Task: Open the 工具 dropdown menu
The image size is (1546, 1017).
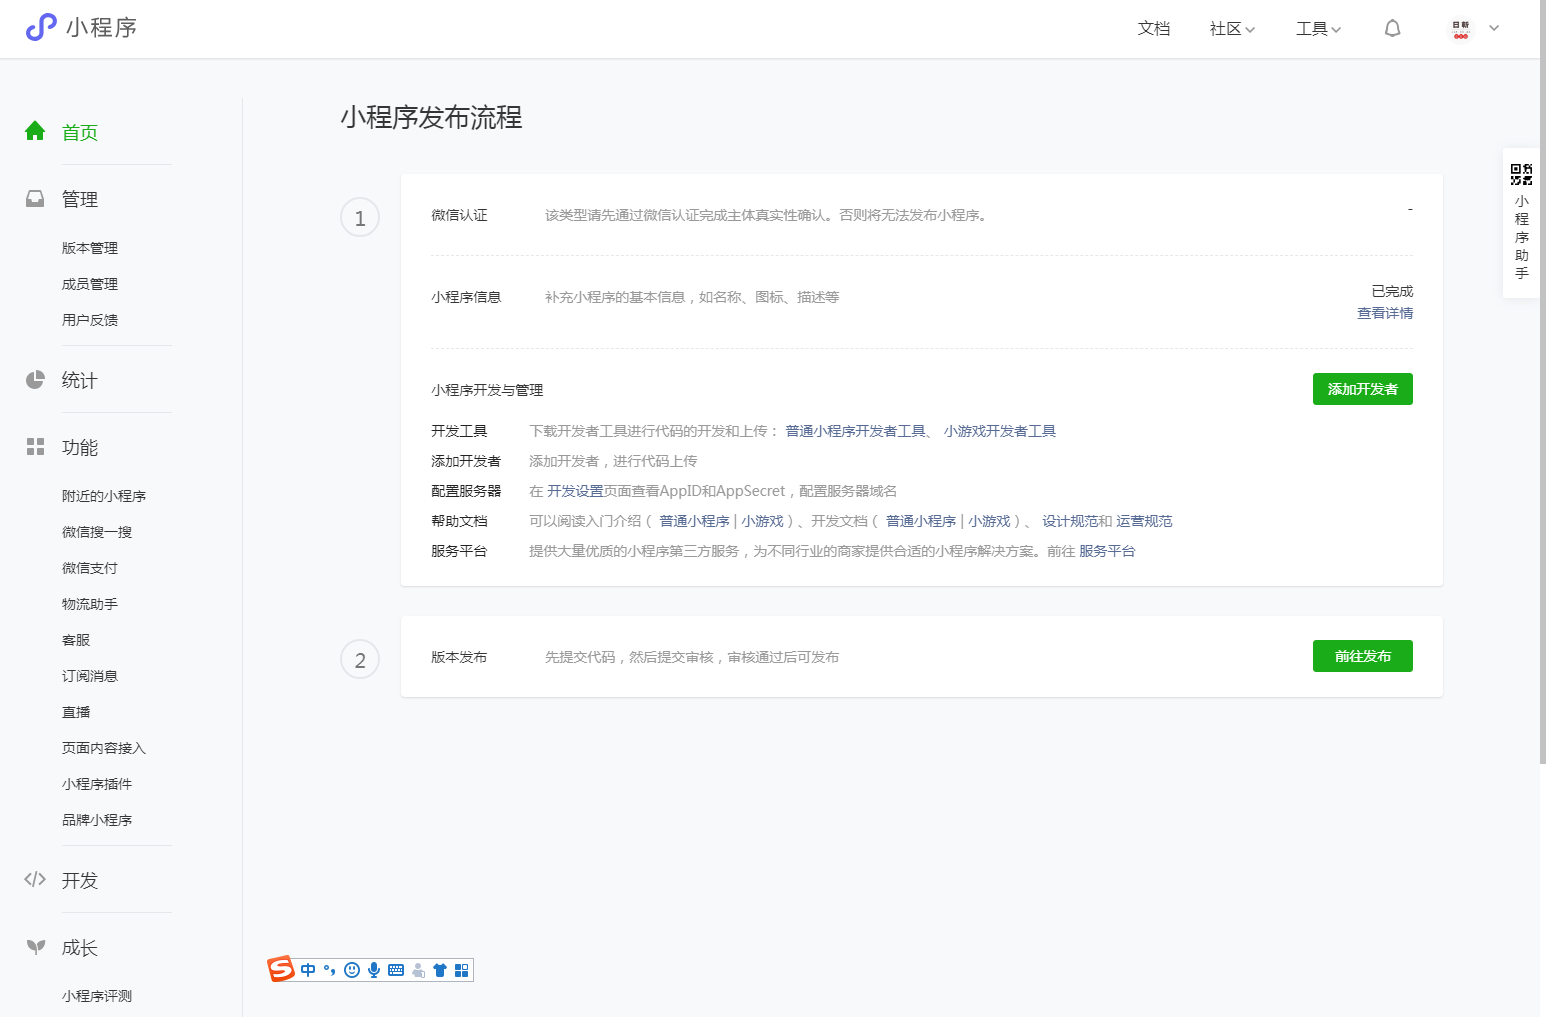Action: pyautogui.click(x=1318, y=29)
